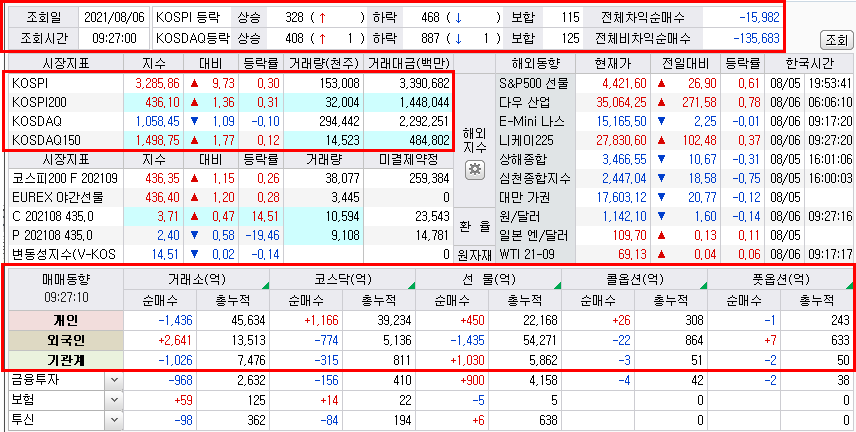Click the 기관계 investor row header
This screenshot has width=856, height=432.
pyautogui.click(x=64, y=360)
